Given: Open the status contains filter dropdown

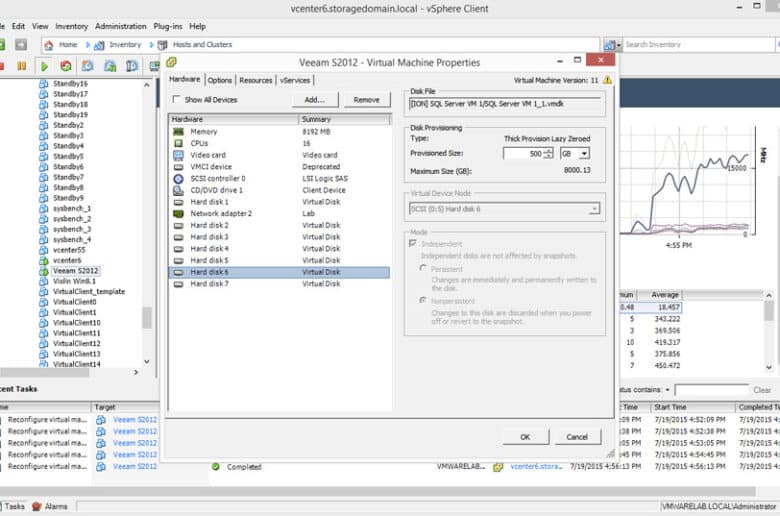Looking at the screenshot, I should click(668, 390).
